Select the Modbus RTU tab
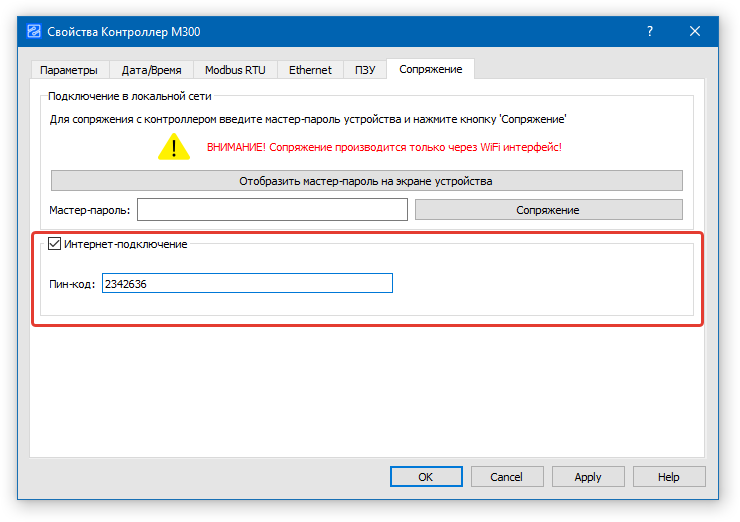This screenshot has height=522, width=740. (235, 70)
